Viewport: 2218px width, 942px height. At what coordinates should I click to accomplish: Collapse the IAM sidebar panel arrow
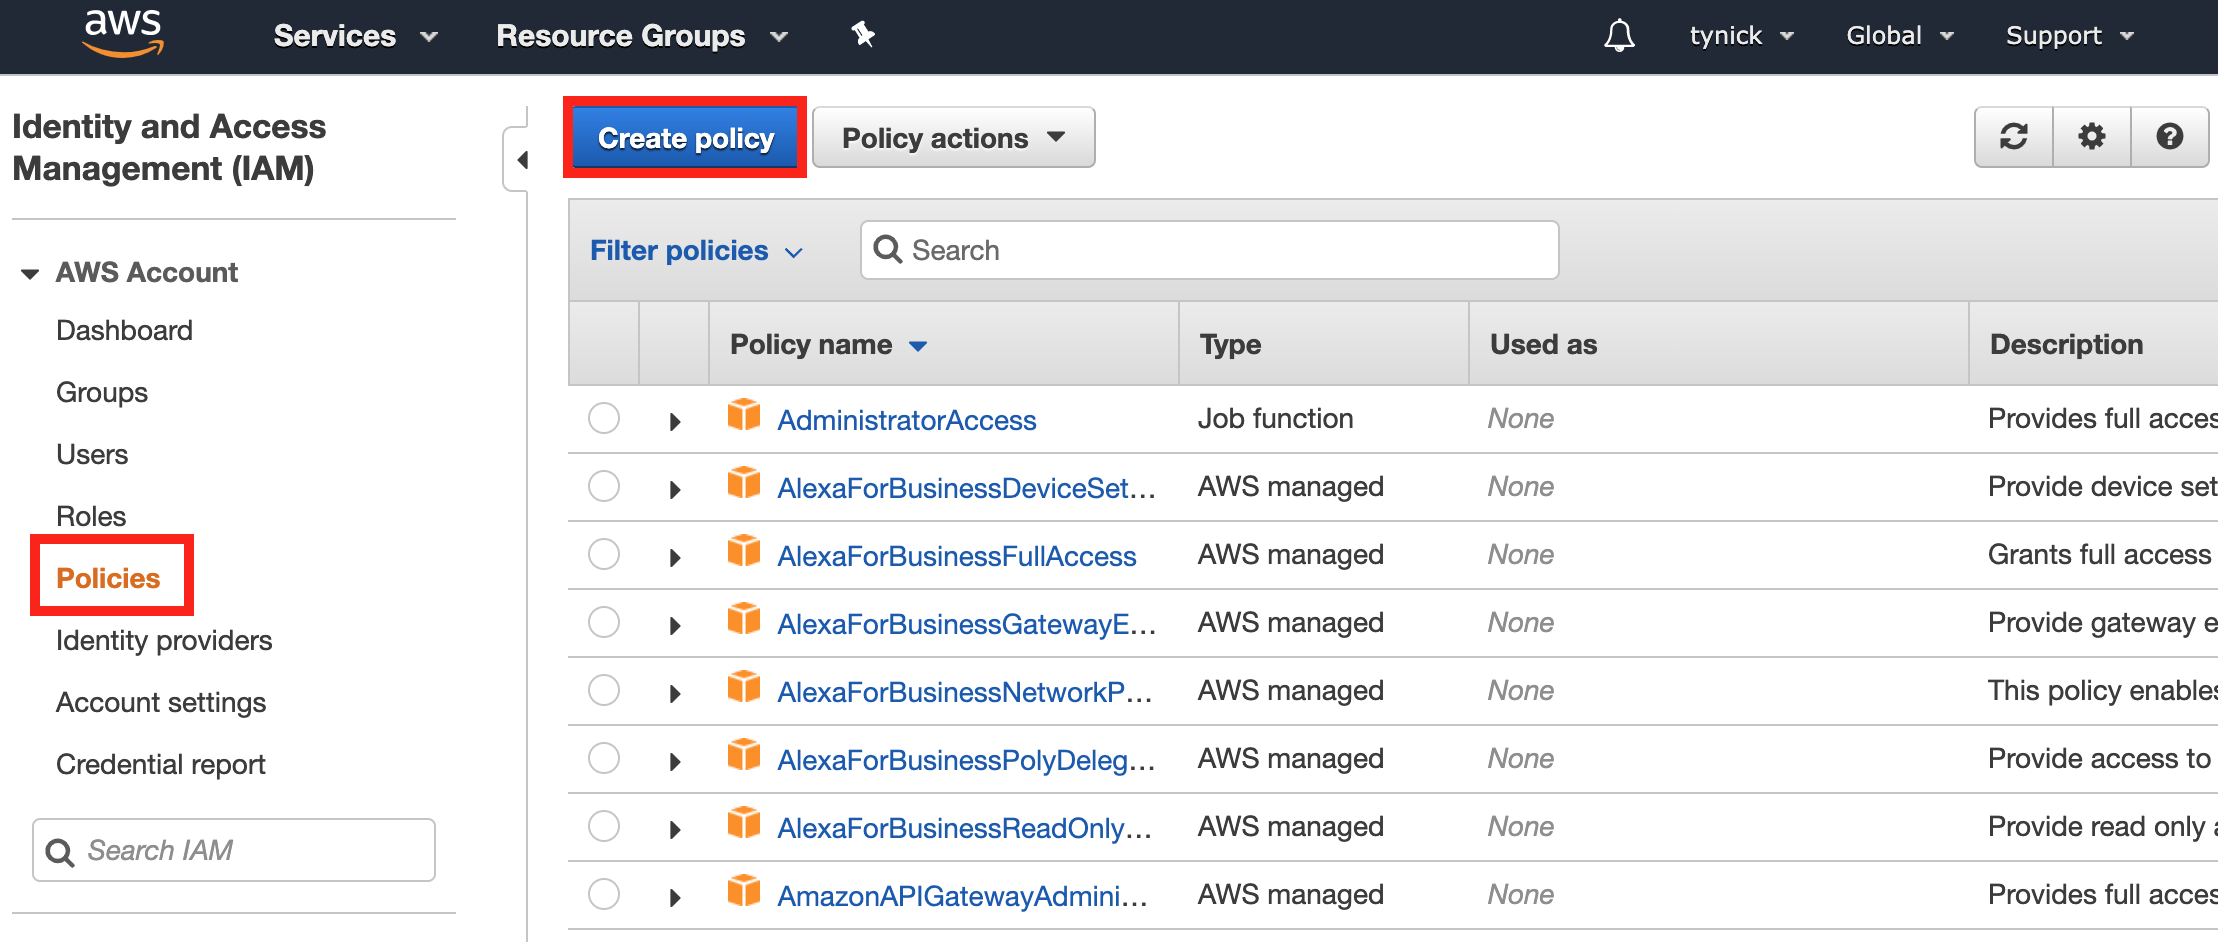point(521,160)
